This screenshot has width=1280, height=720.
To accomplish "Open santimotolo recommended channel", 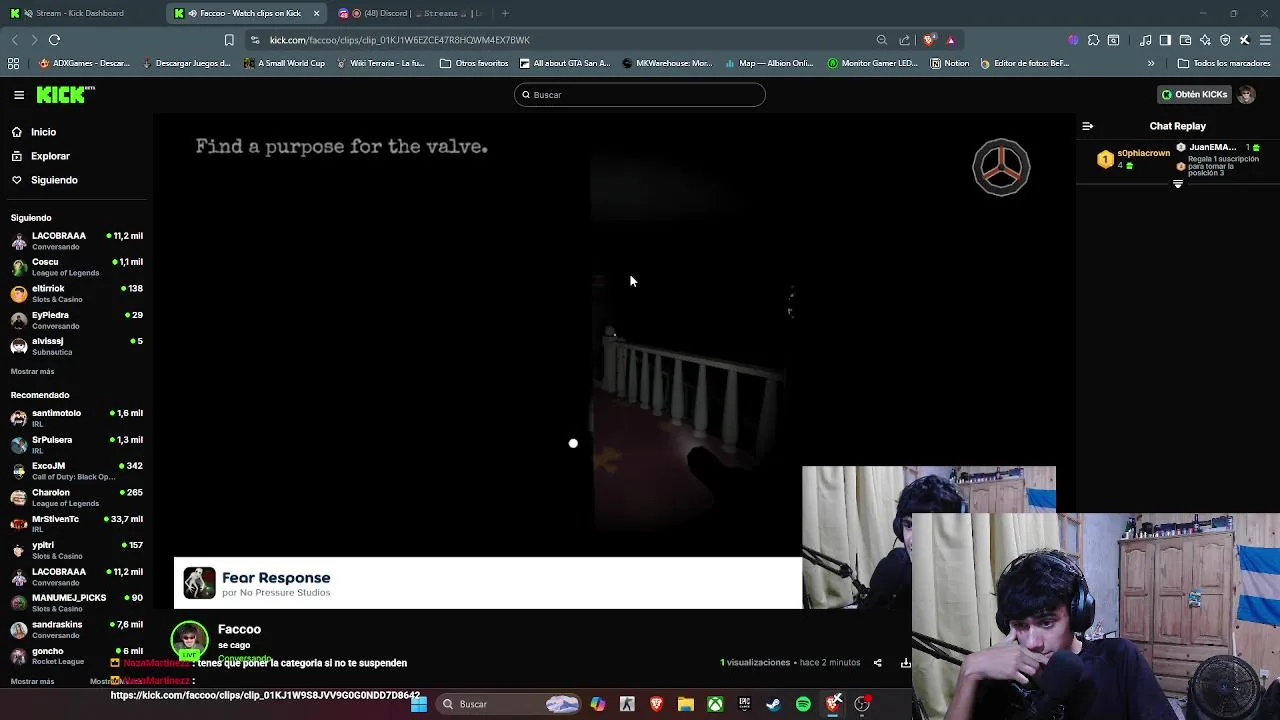I will coord(77,418).
